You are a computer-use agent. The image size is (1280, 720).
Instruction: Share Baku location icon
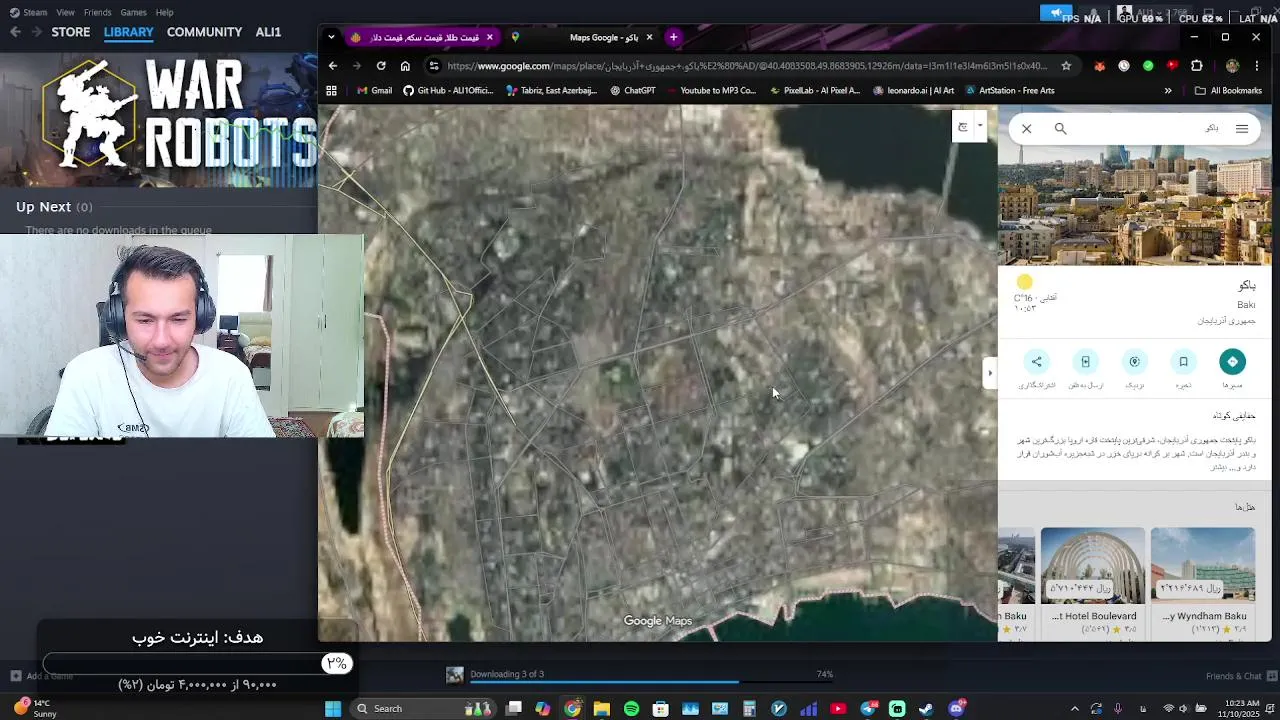tap(1036, 362)
